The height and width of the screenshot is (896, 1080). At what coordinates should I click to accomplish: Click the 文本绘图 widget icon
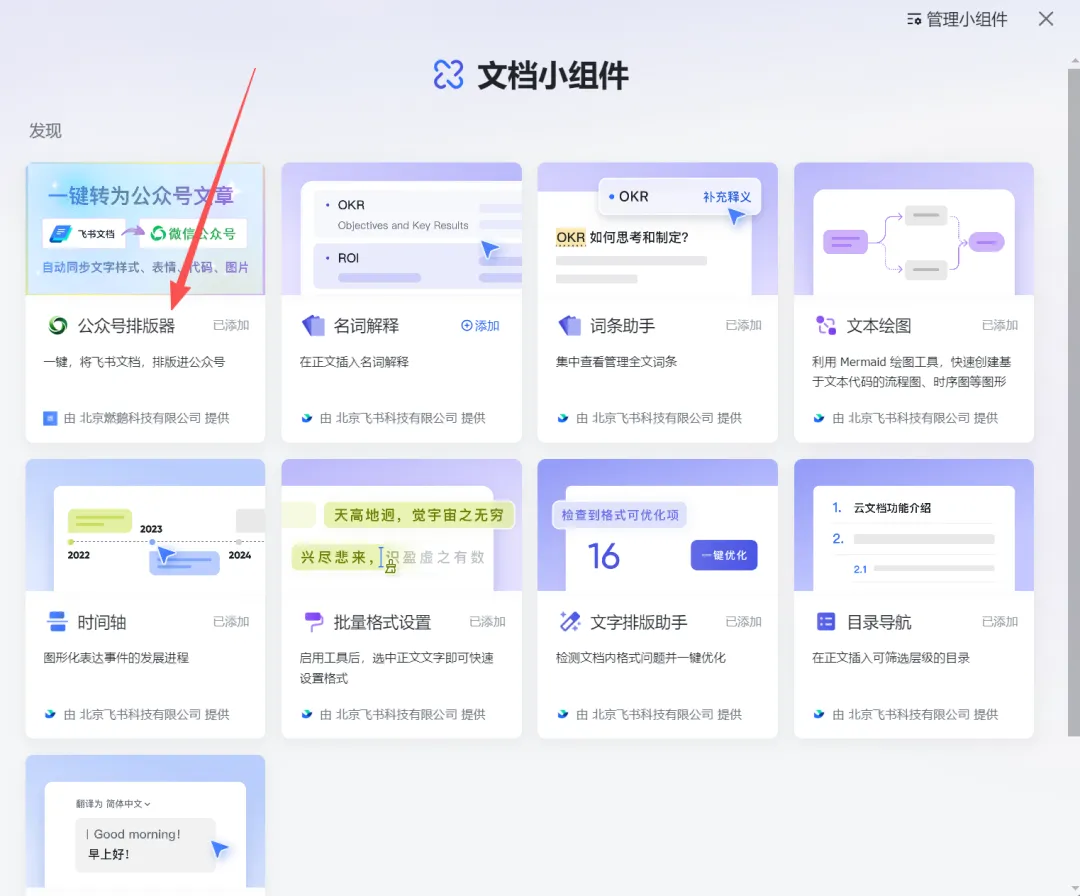click(826, 325)
